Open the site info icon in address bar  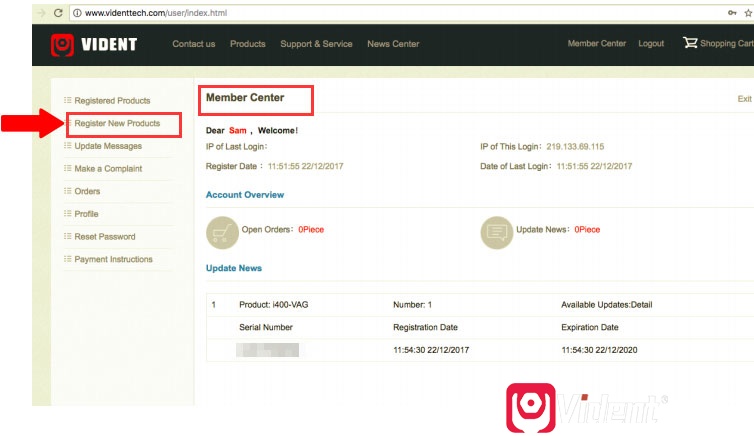pos(77,13)
